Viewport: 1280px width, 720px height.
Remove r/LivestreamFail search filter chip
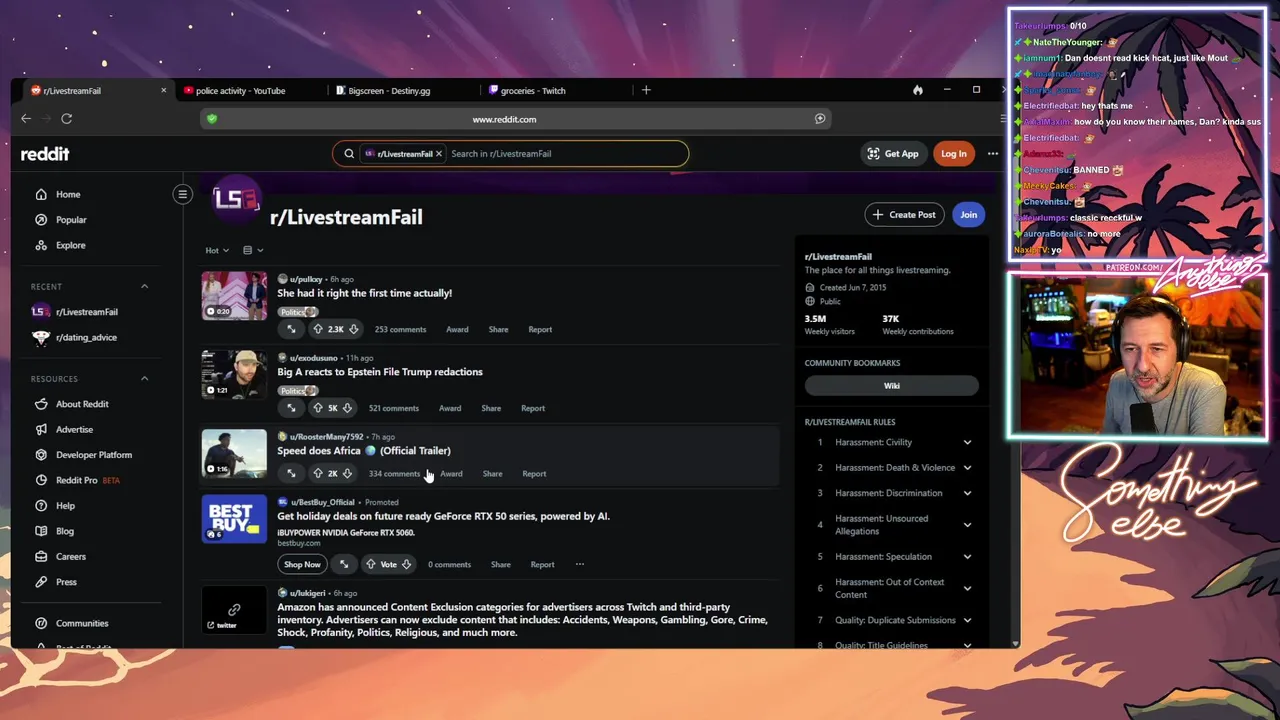[438, 154]
